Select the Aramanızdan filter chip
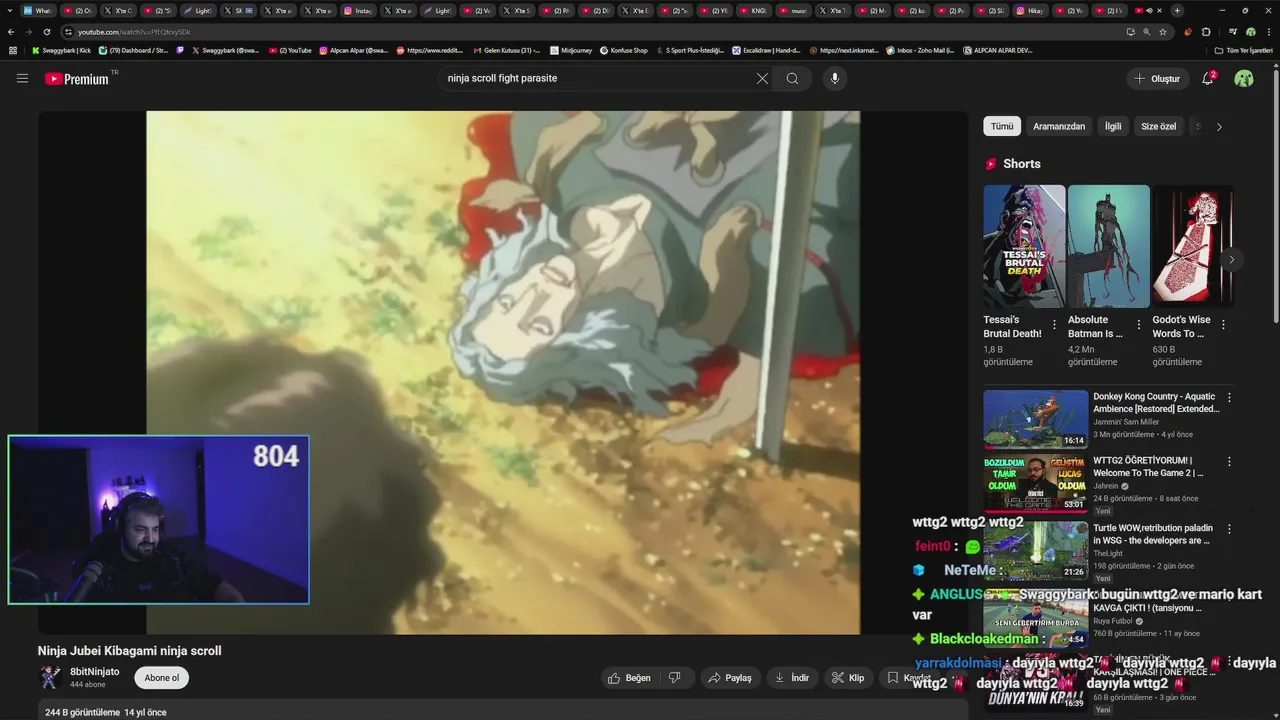 1059,126
